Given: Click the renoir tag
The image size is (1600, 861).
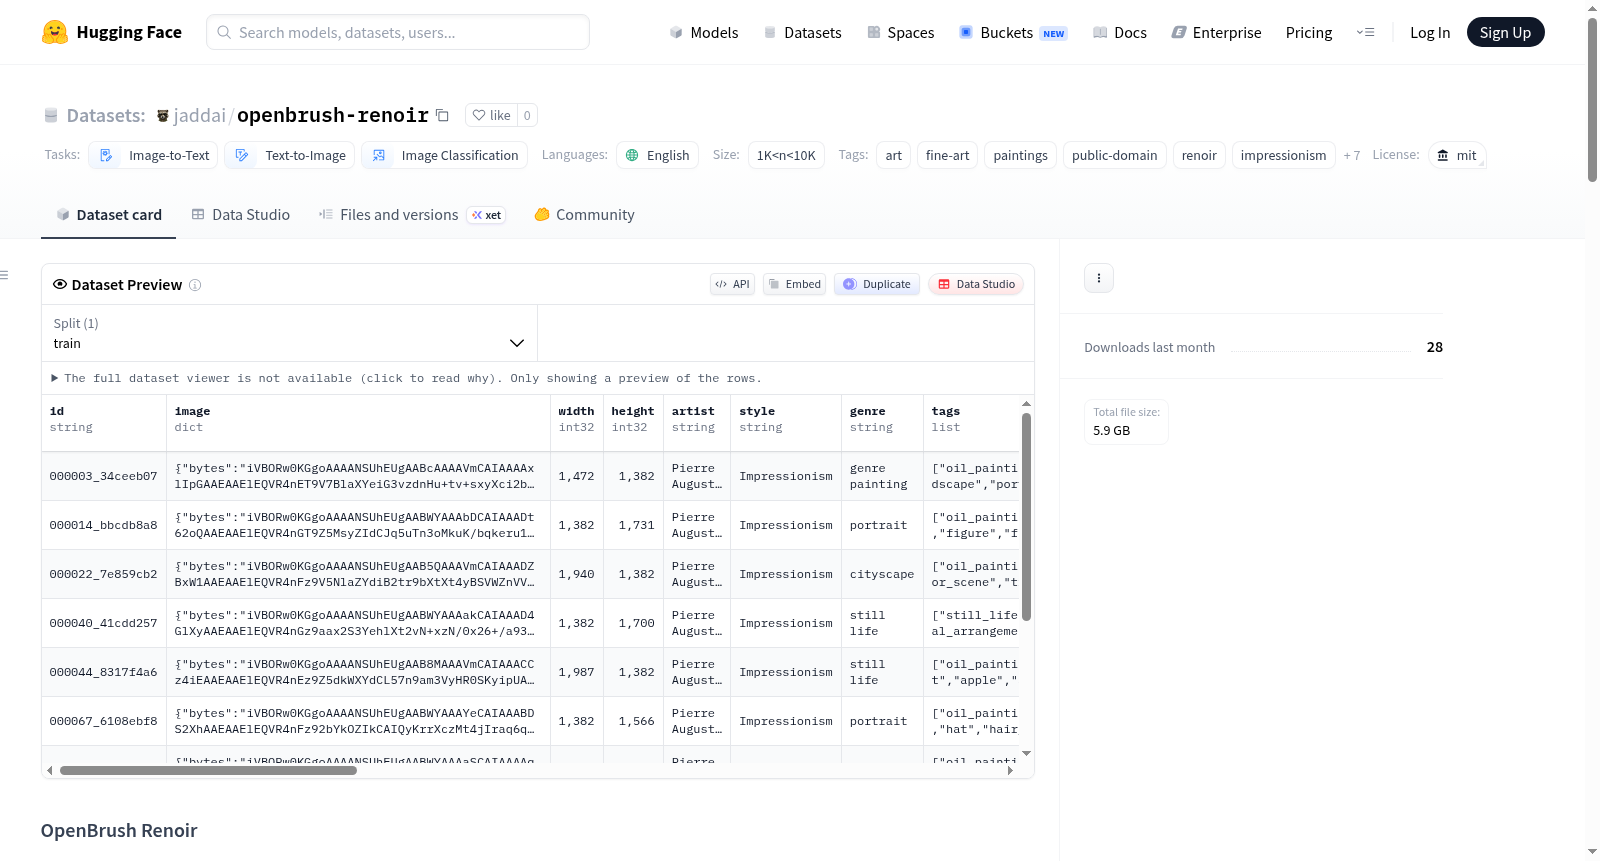Looking at the screenshot, I should (1199, 155).
